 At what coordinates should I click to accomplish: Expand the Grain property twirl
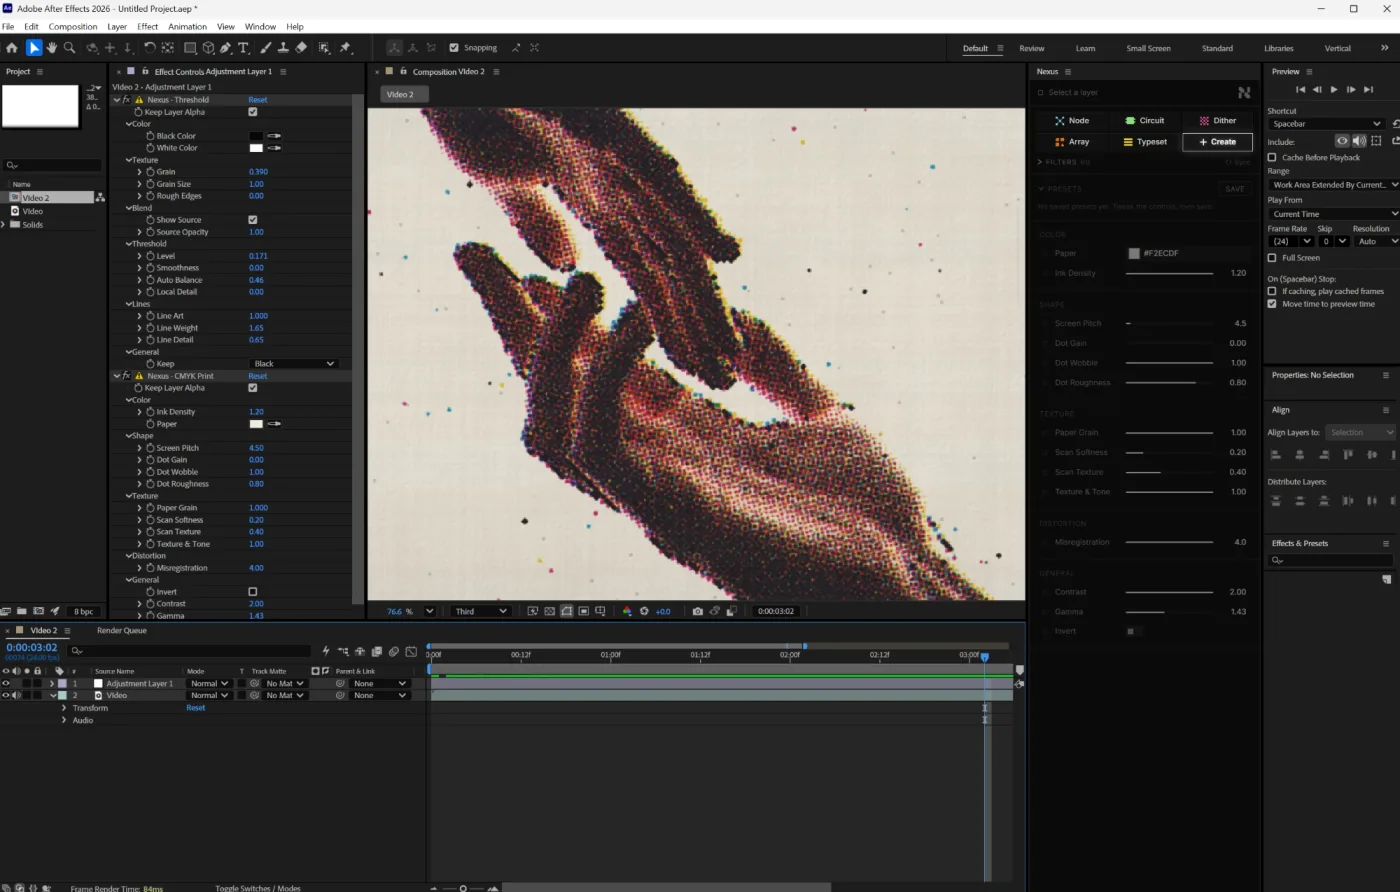139,172
